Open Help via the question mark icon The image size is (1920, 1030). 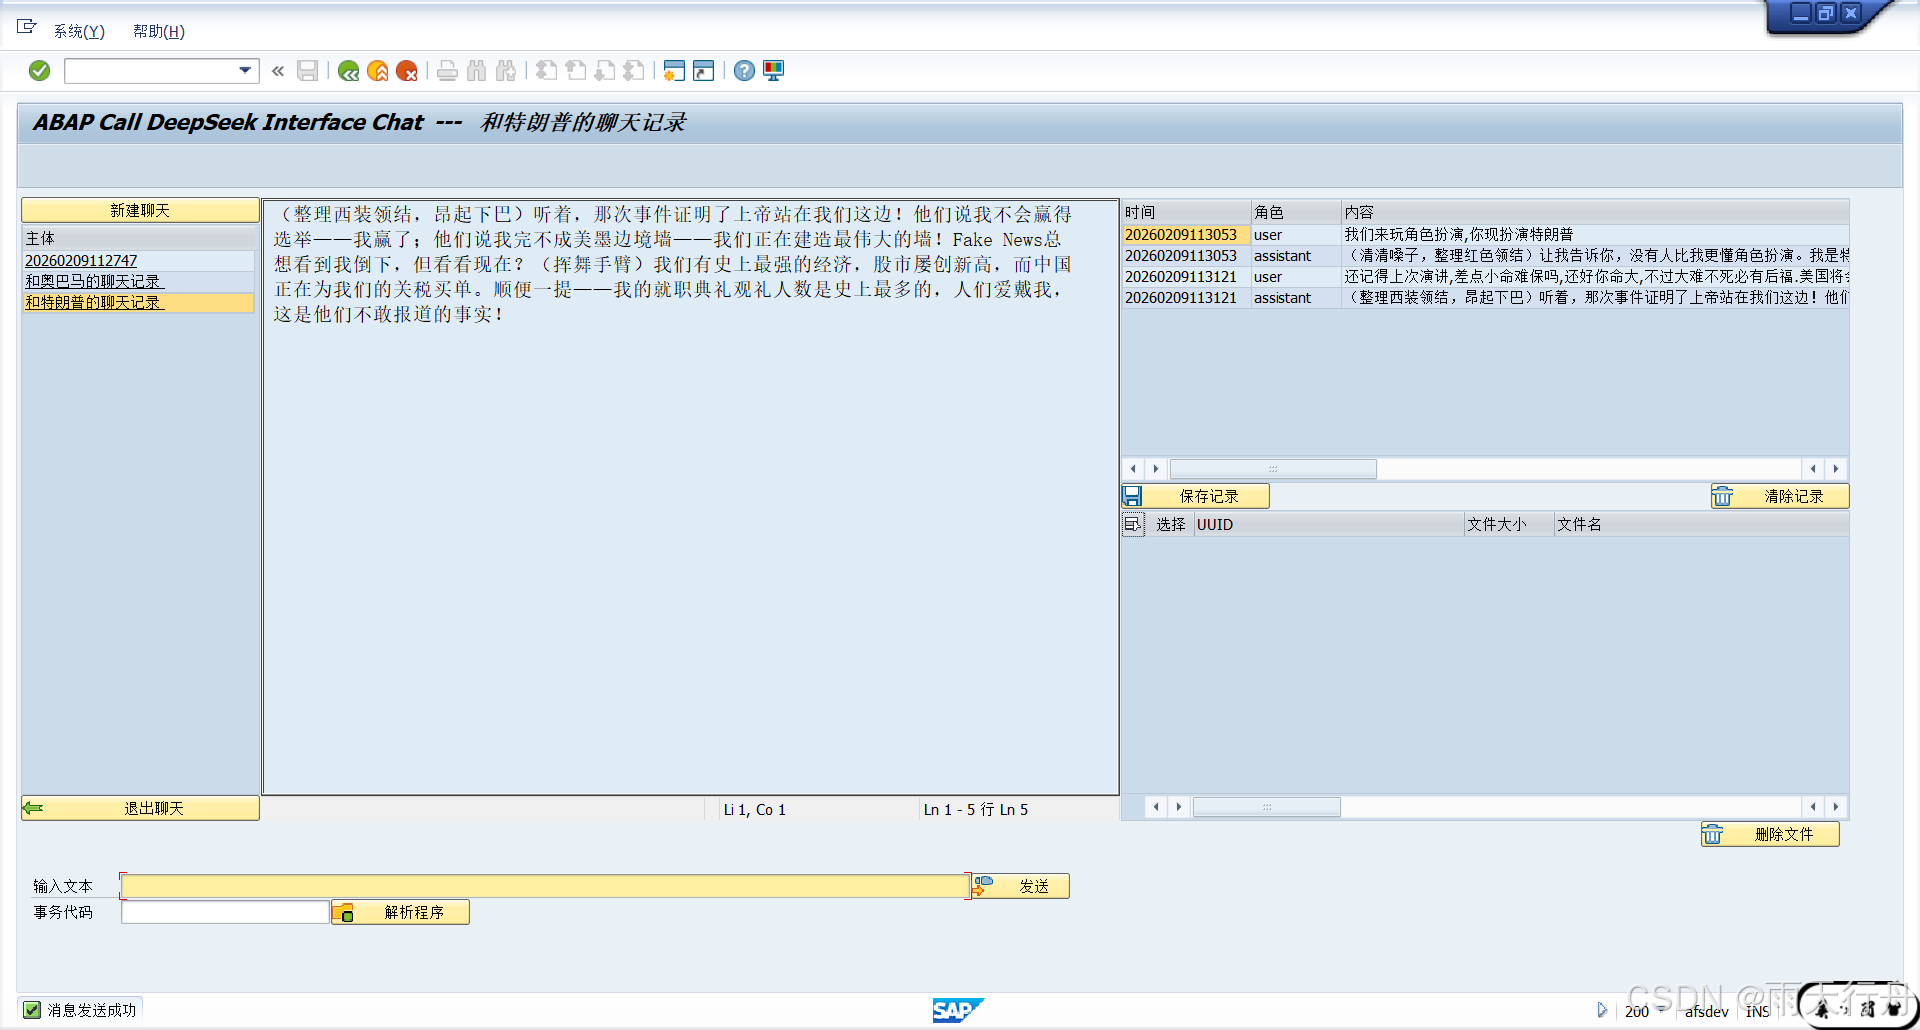[x=744, y=71]
